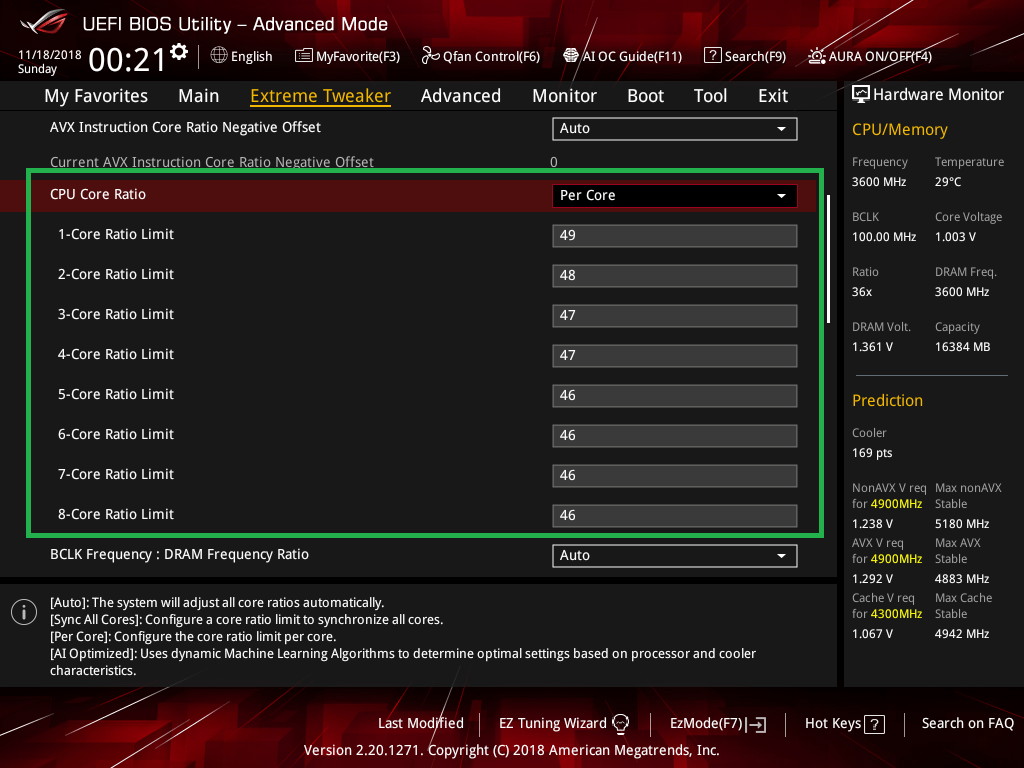Click the Hot Keys question mark icon
This screenshot has width=1024, height=768.
click(874, 724)
